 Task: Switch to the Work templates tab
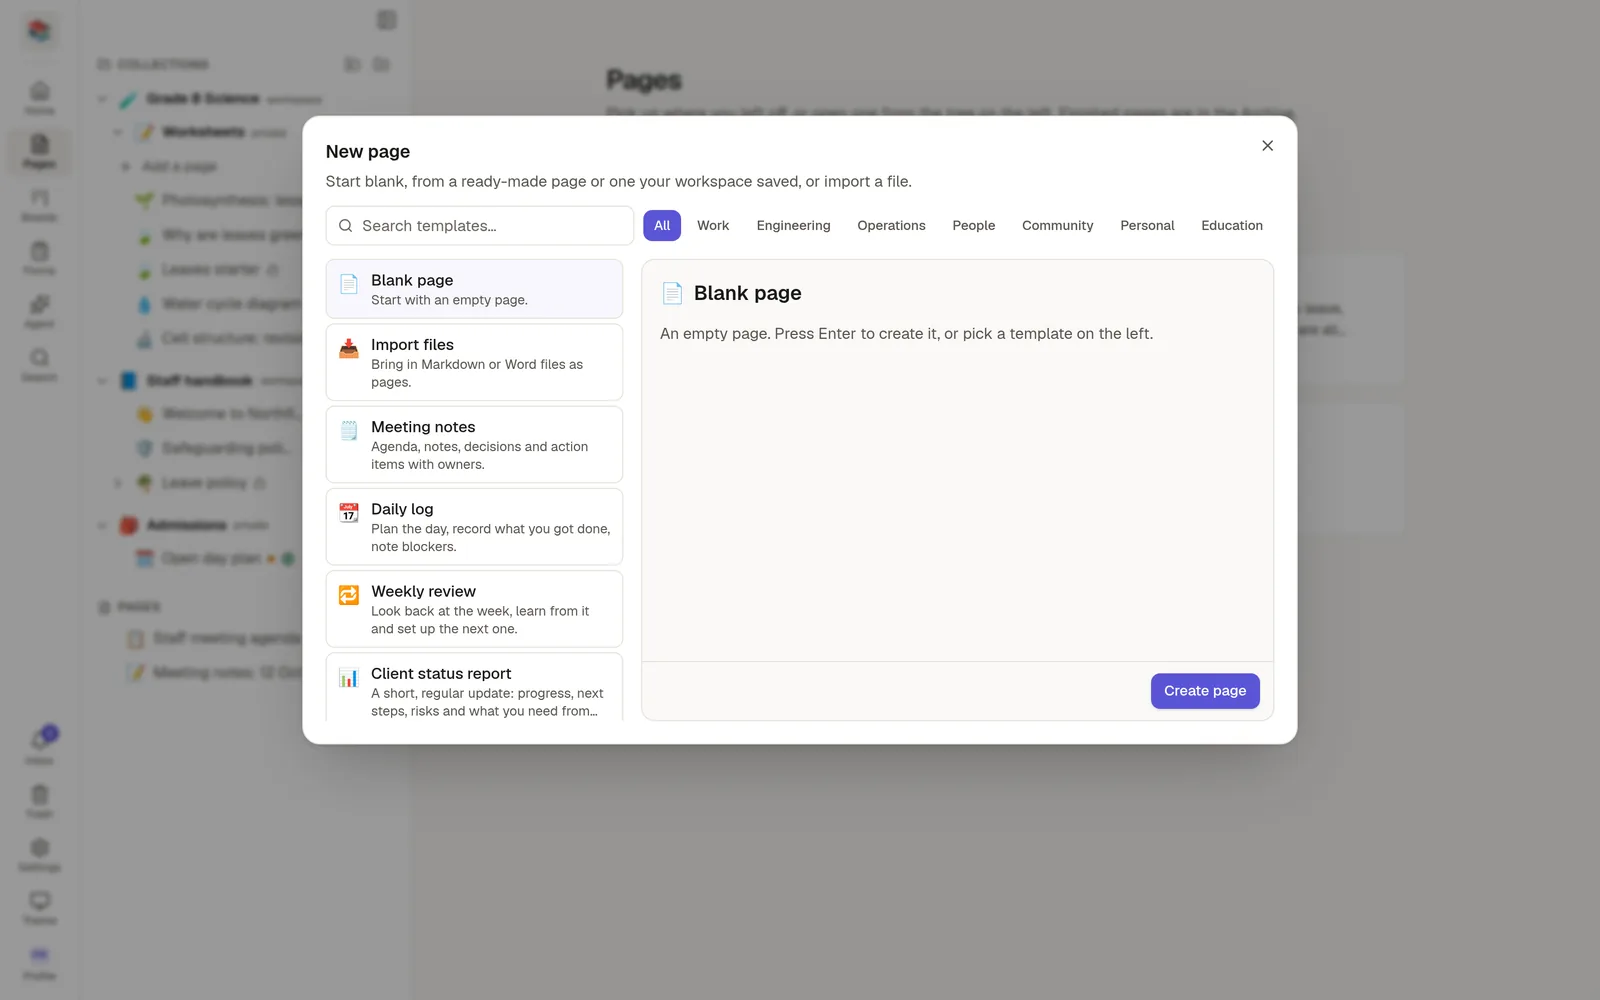(713, 226)
